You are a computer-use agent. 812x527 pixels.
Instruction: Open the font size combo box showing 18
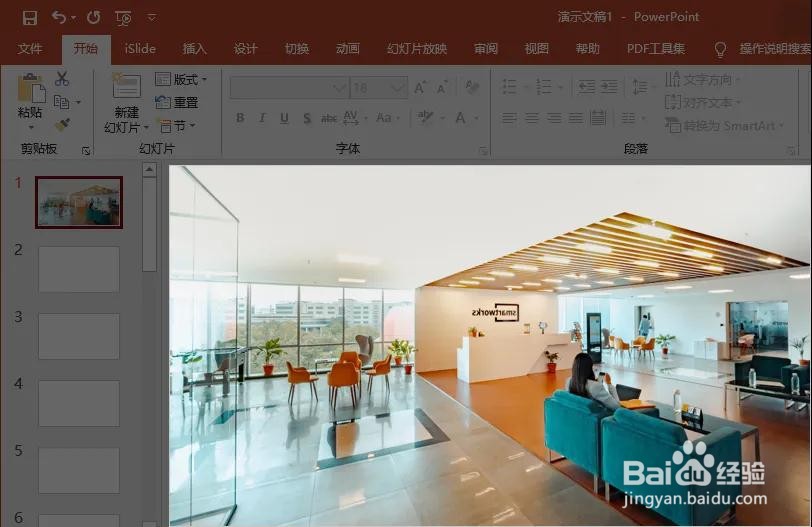(x=379, y=88)
